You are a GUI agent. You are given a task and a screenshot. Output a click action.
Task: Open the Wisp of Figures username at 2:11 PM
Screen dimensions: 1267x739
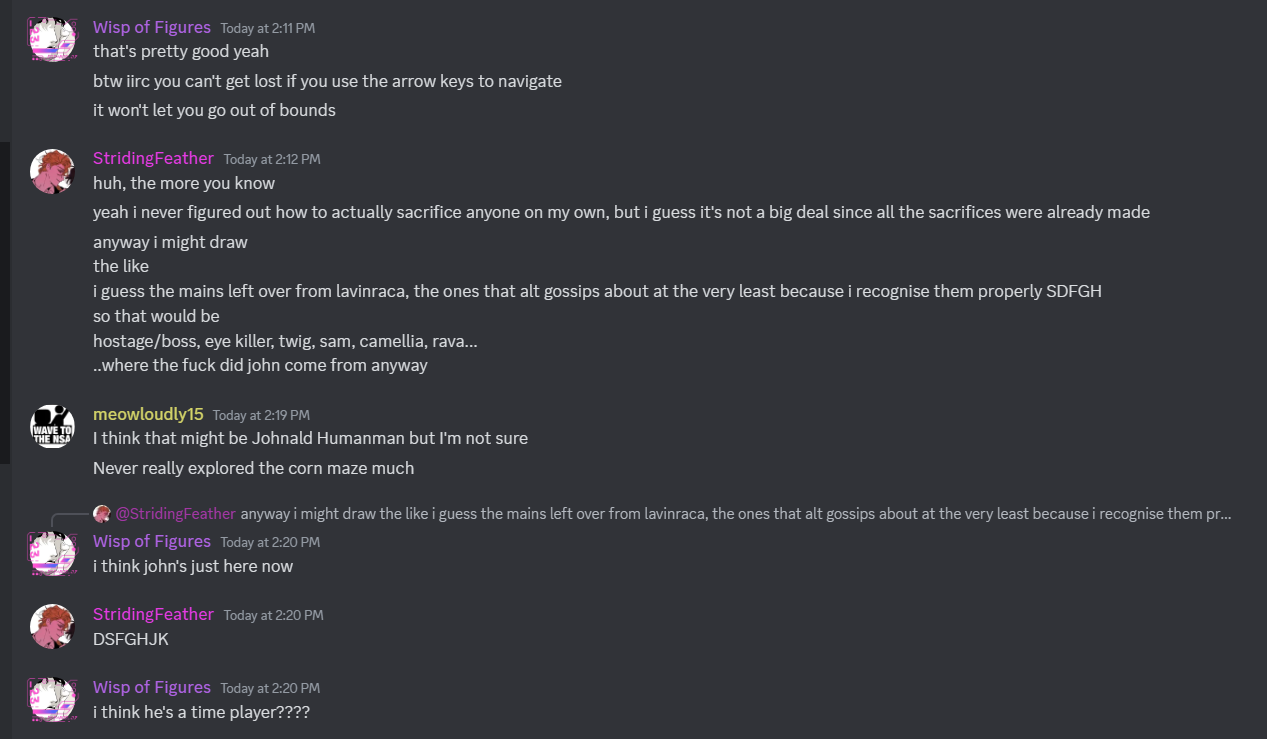click(x=152, y=27)
